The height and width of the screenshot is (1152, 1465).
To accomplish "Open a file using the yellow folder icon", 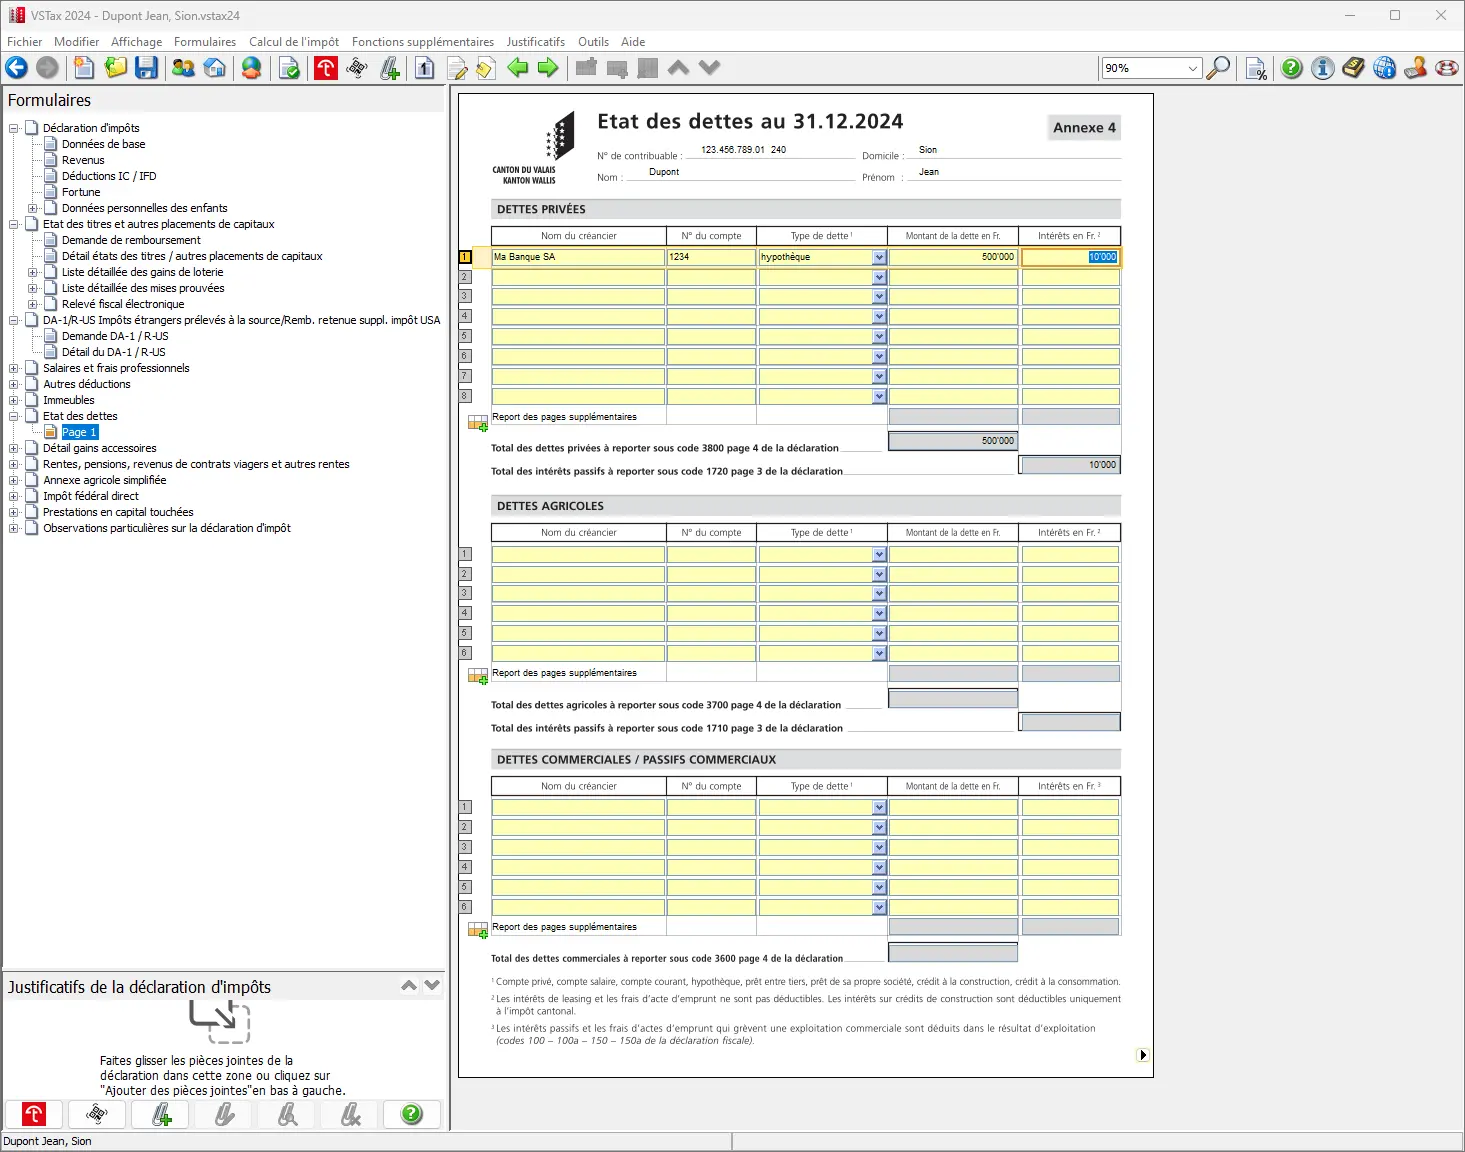I will 116,68.
